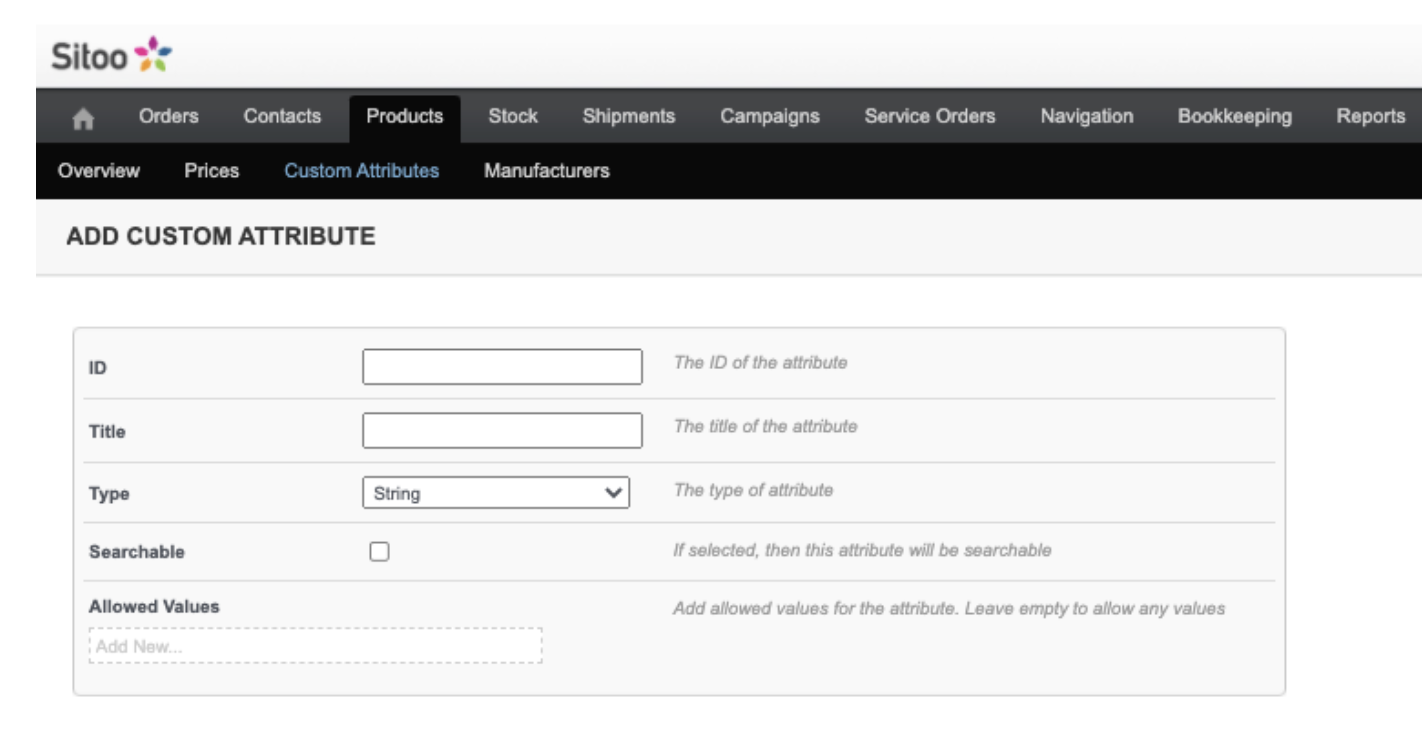The width and height of the screenshot is (1422, 732).
Task: Click the Sitoo logo
Action: click(111, 56)
